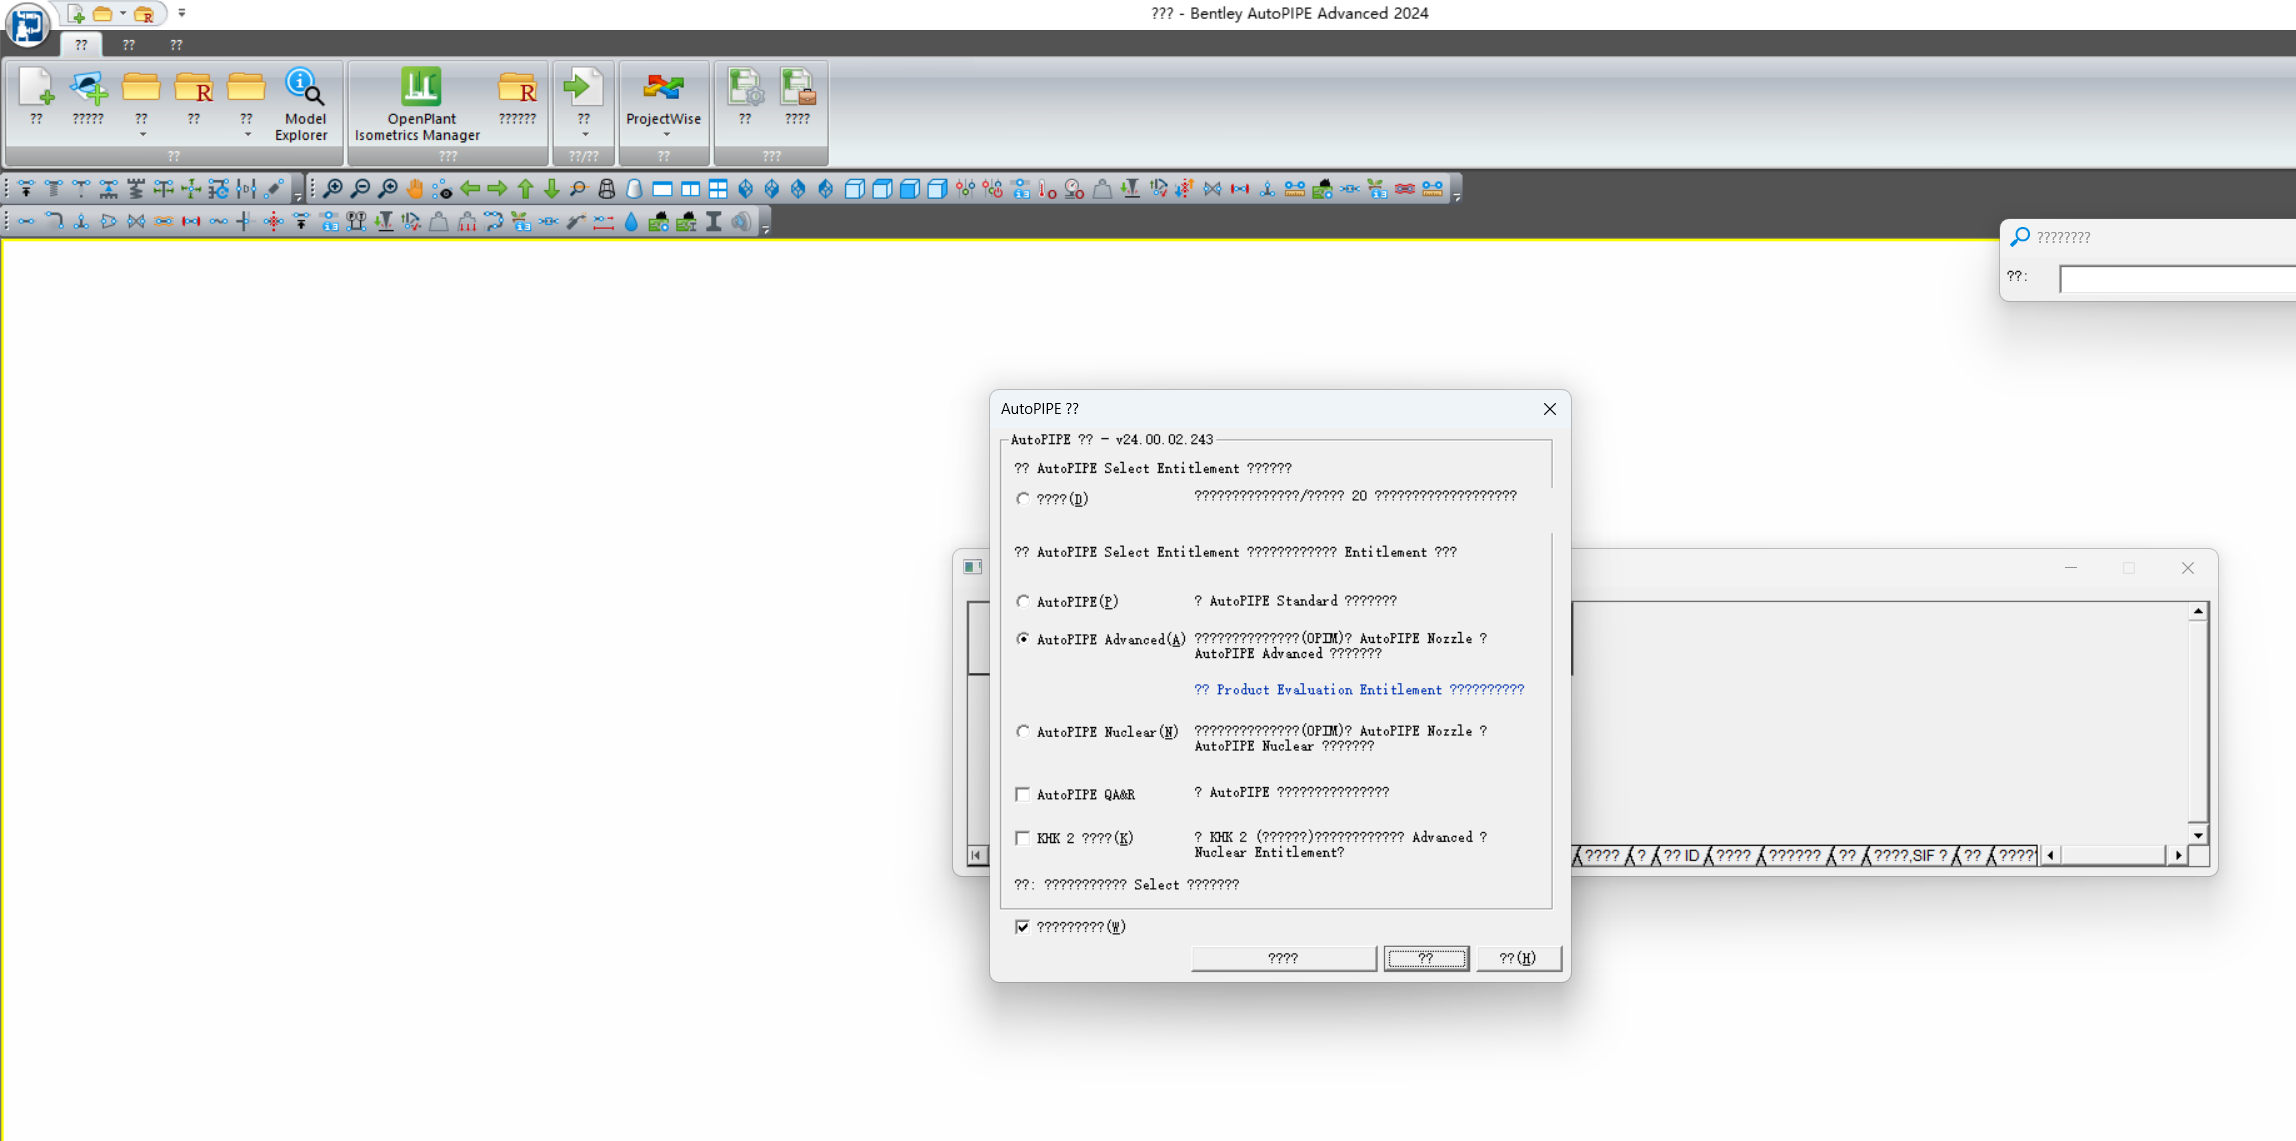Viewport: 2296px width, 1141px height.
Task: Expand the ProjectWise dropdown arrow
Action: tap(665, 135)
